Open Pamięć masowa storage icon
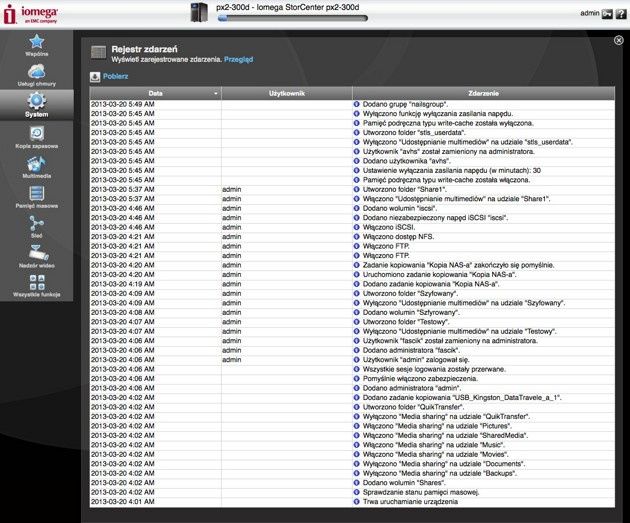630x523 pixels. coord(37,194)
